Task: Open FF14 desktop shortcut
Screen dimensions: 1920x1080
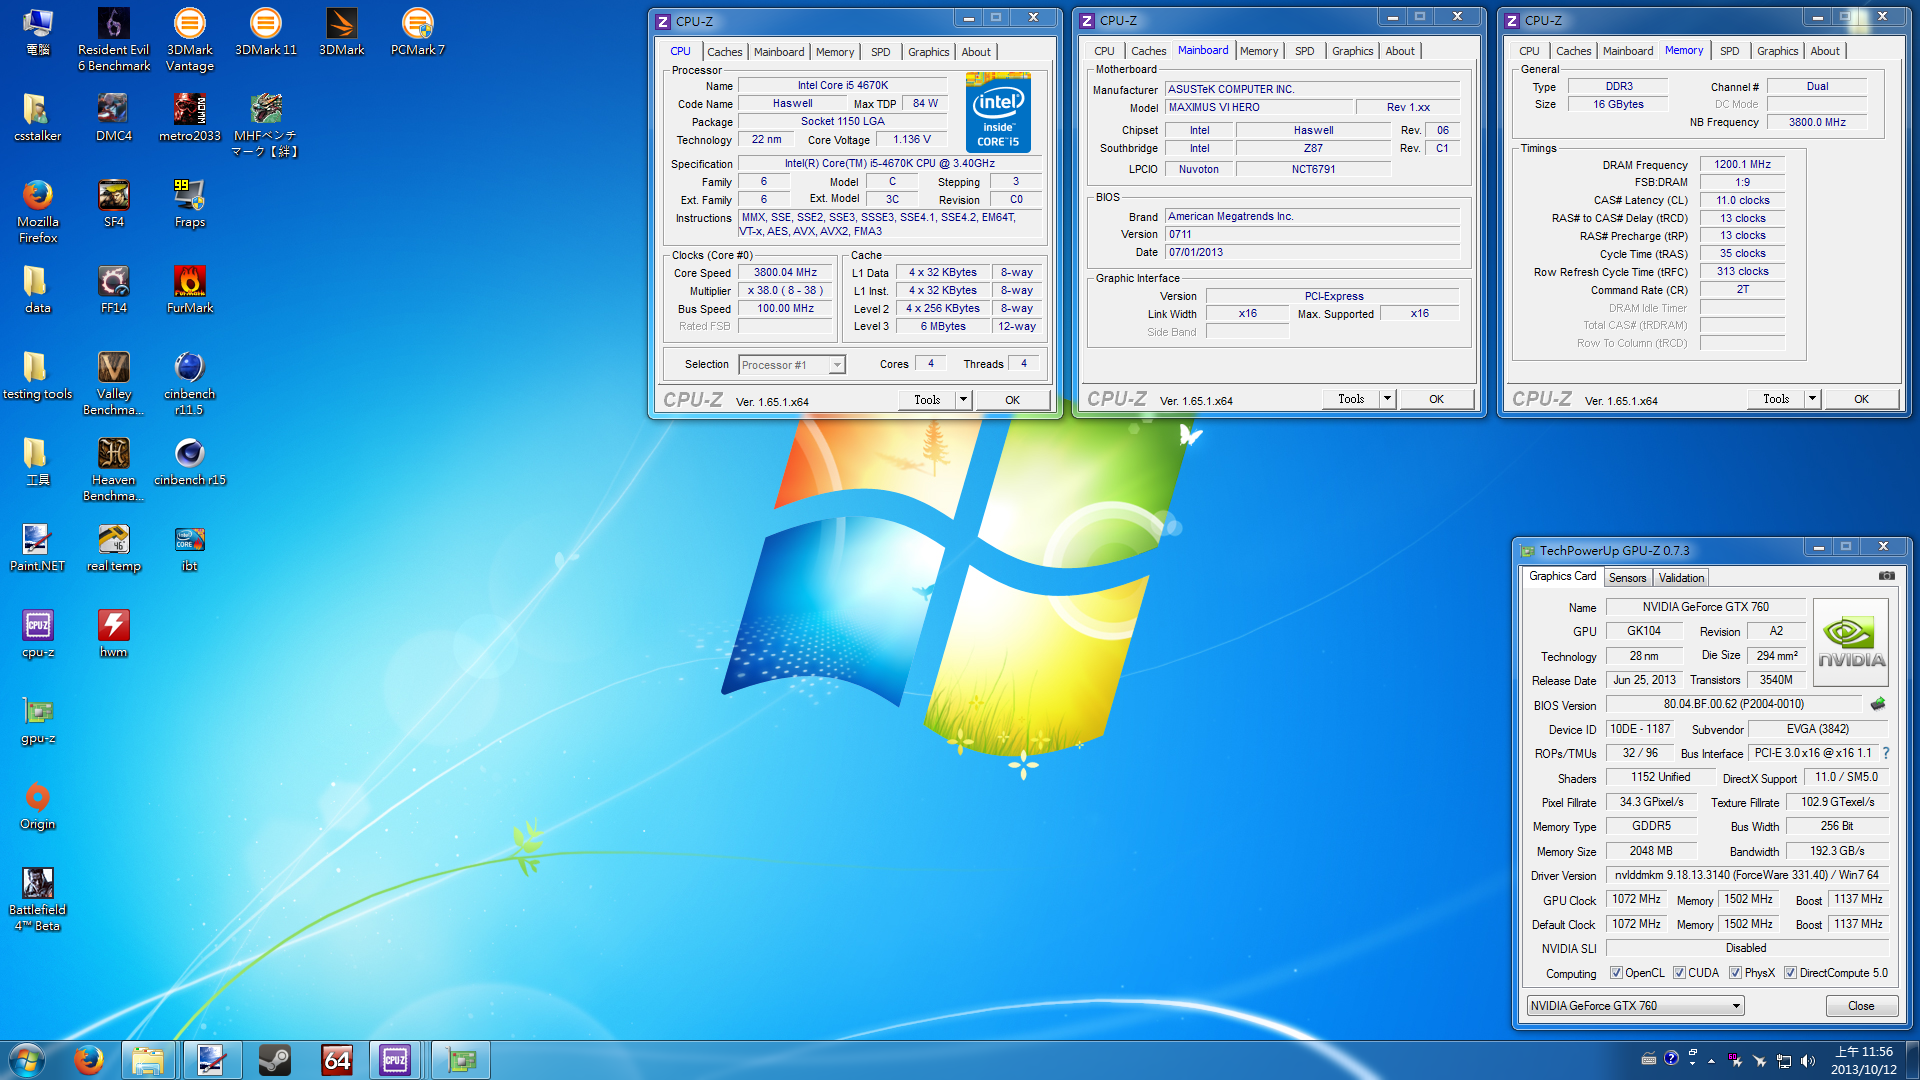Action: coord(113,290)
